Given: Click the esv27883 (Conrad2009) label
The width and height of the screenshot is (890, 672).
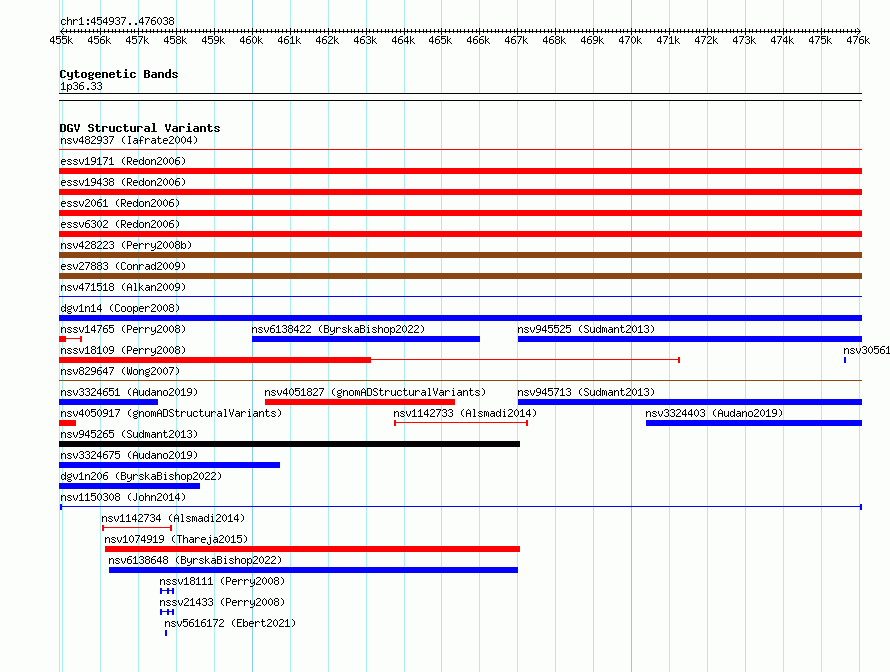Looking at the screenshot, I should [123, 266].
